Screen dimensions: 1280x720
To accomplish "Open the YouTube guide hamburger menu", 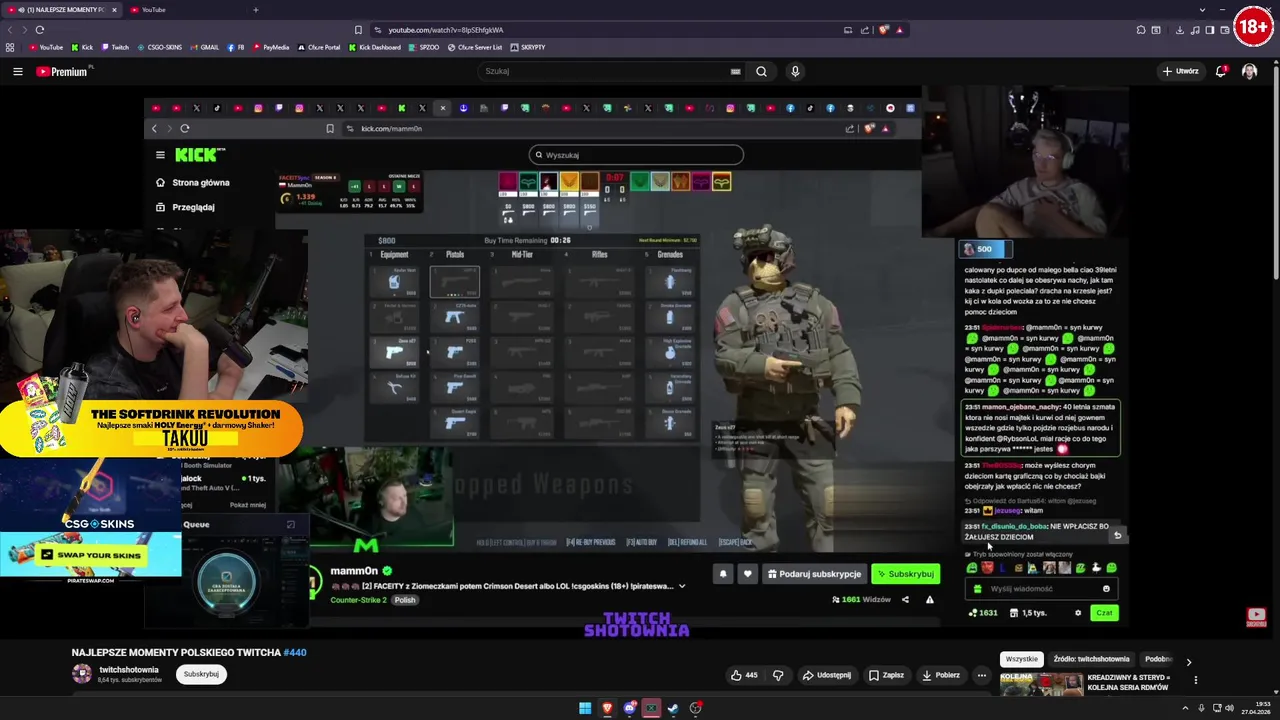I will pyautogui.click(x=17, y=71).
